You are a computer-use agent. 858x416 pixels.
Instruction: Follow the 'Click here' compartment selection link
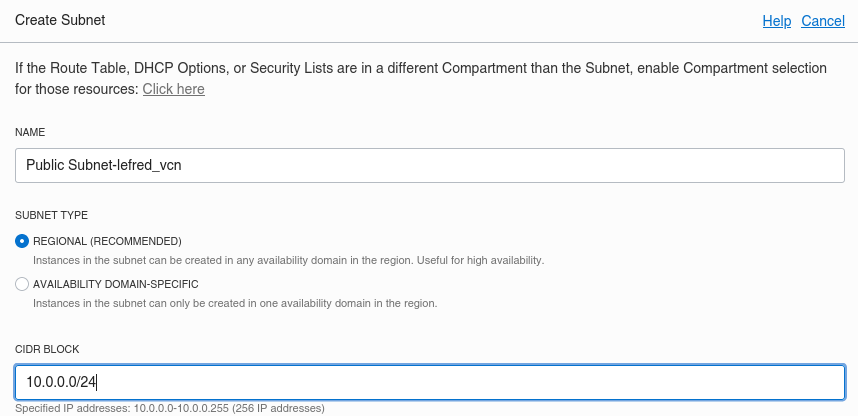pyautogui.click(x=173, y=89)
